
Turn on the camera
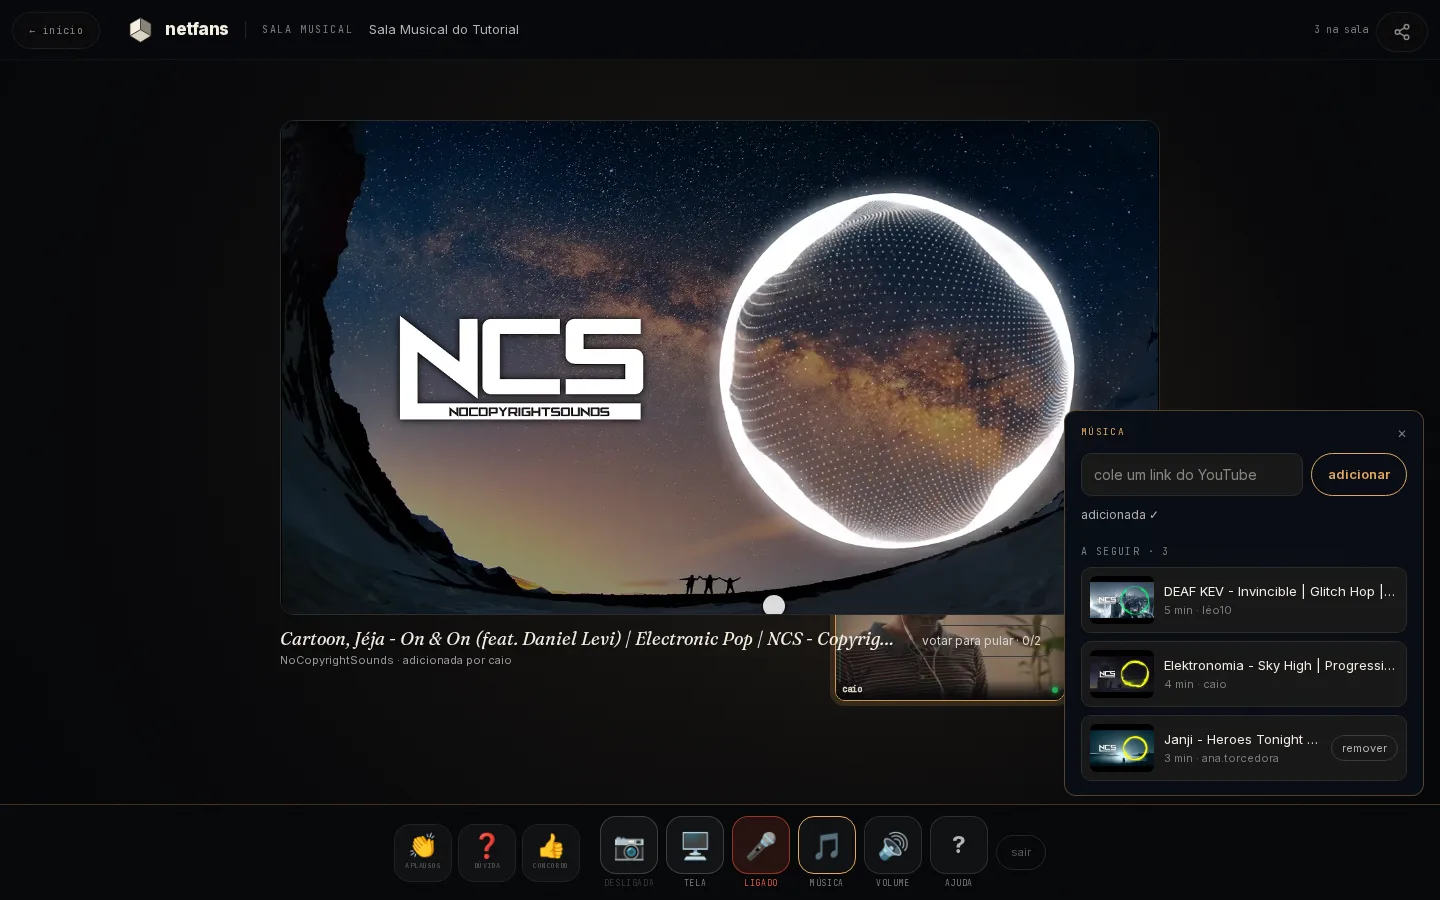pos(629,846)
